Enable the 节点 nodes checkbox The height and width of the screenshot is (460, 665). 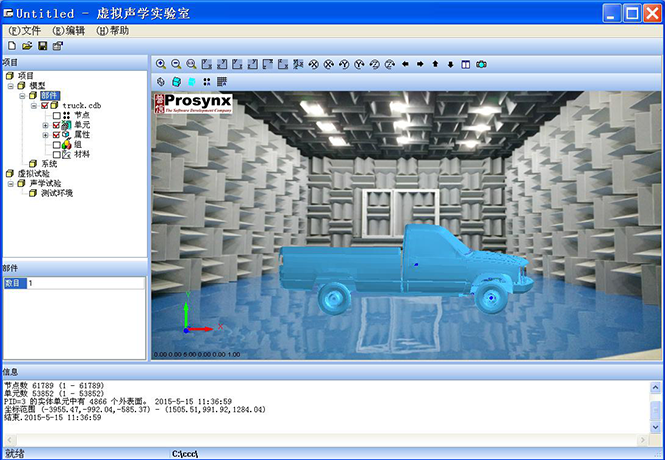(57, 115)
